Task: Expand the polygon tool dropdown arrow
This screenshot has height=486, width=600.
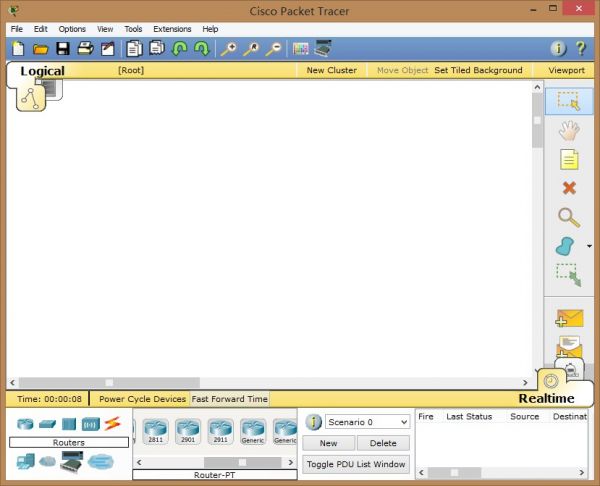Action: click(x=589, y=246)
